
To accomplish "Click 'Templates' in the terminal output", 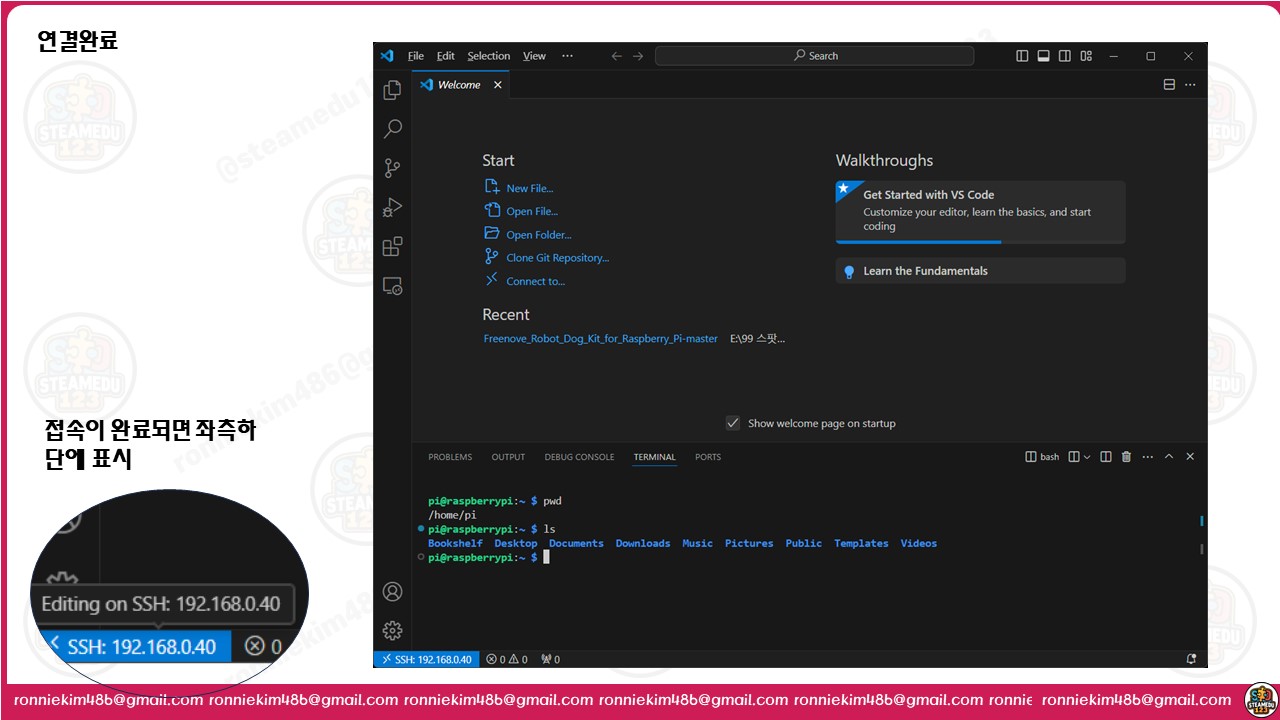I will (x=861, y=544).
